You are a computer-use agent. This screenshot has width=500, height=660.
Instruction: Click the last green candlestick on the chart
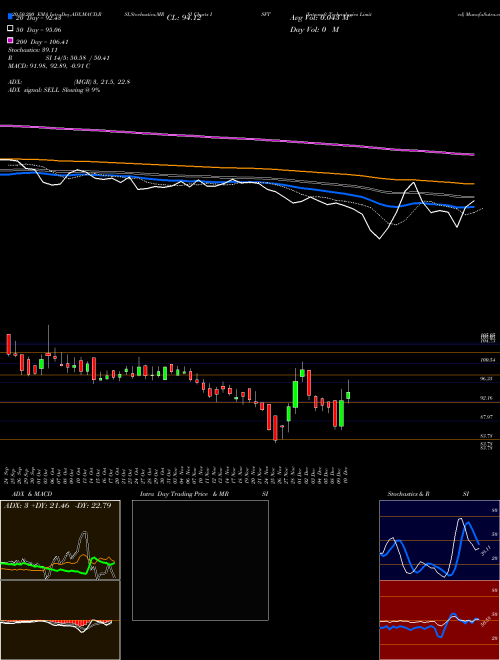click(348, 395)
